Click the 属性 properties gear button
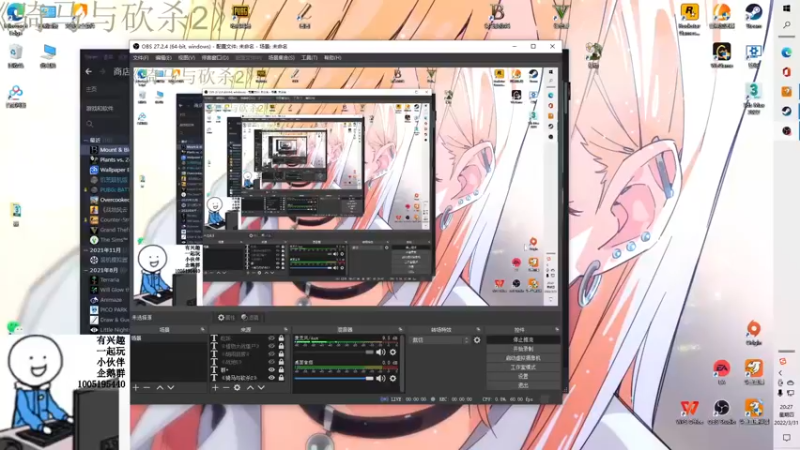The height and width of the screenshot is (450, 800). [x=226, y=317]
